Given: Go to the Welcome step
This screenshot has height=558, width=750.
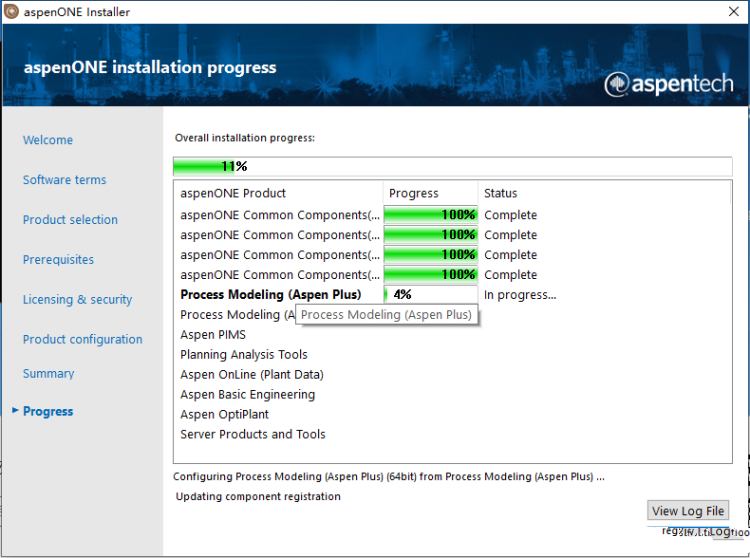Looking at the screenshot, I should pos(48,140).
